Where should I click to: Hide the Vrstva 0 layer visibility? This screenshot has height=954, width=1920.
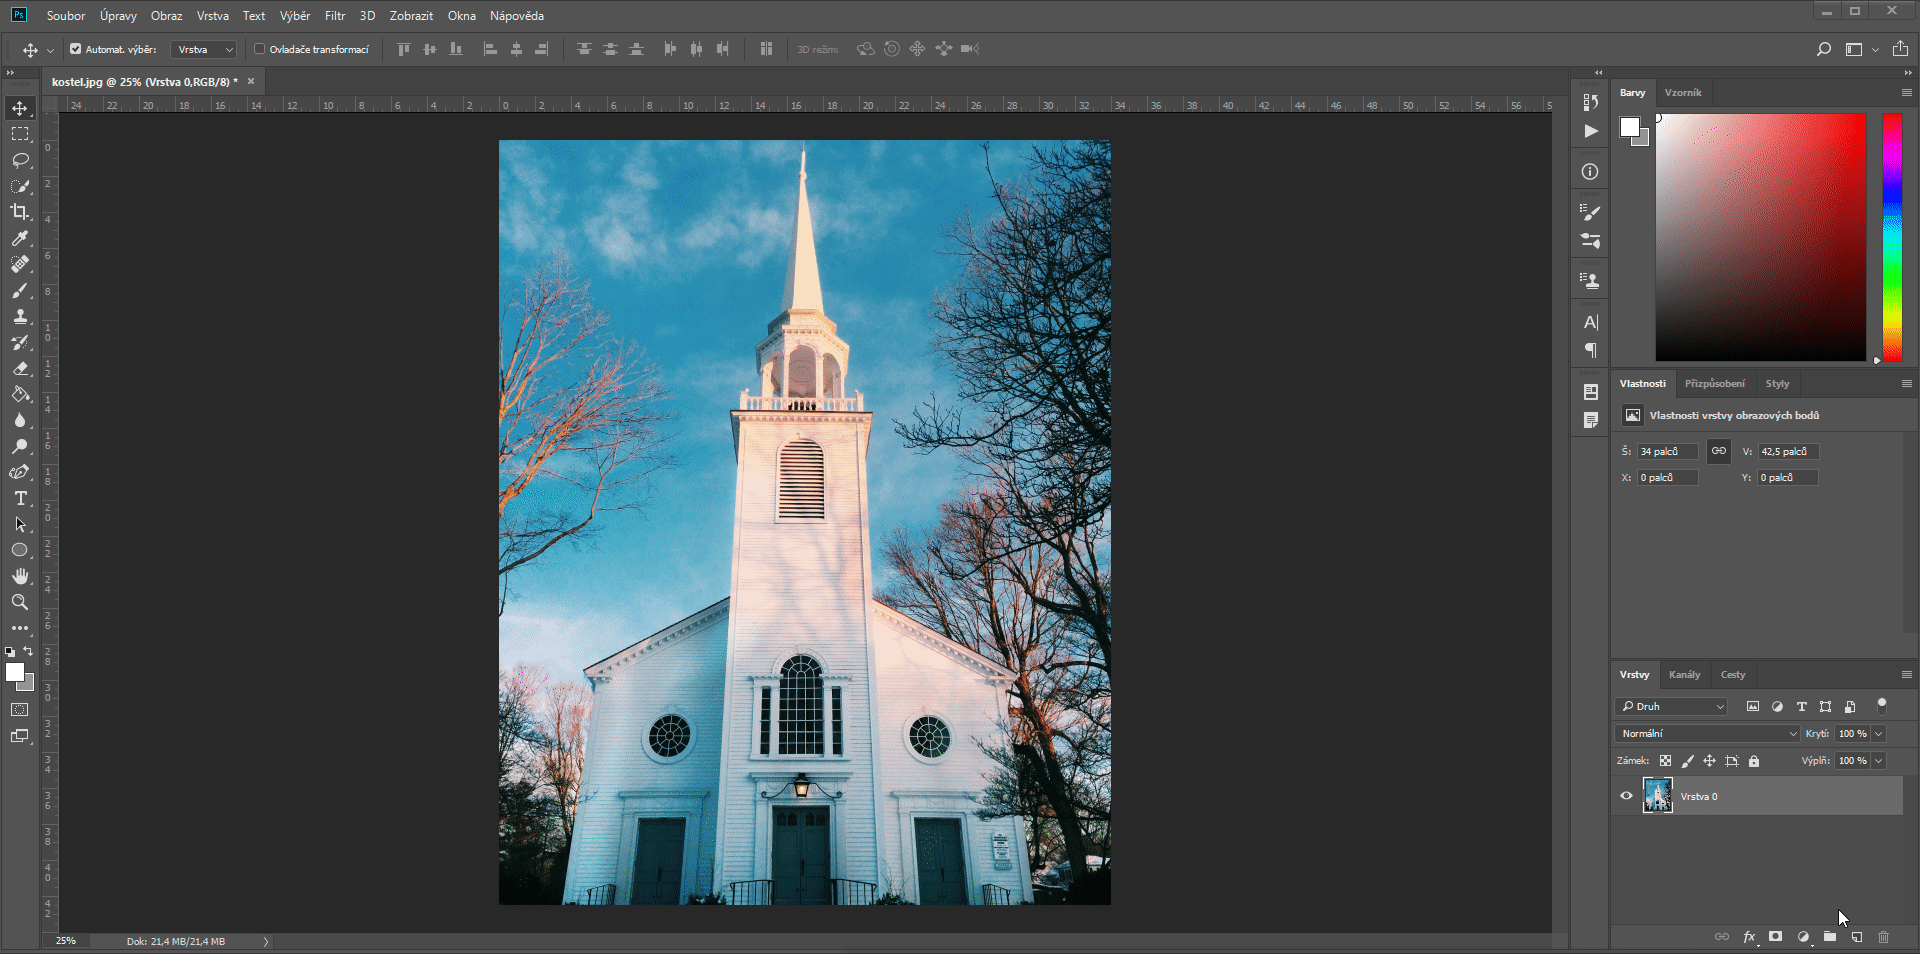tap(1625, 796)
